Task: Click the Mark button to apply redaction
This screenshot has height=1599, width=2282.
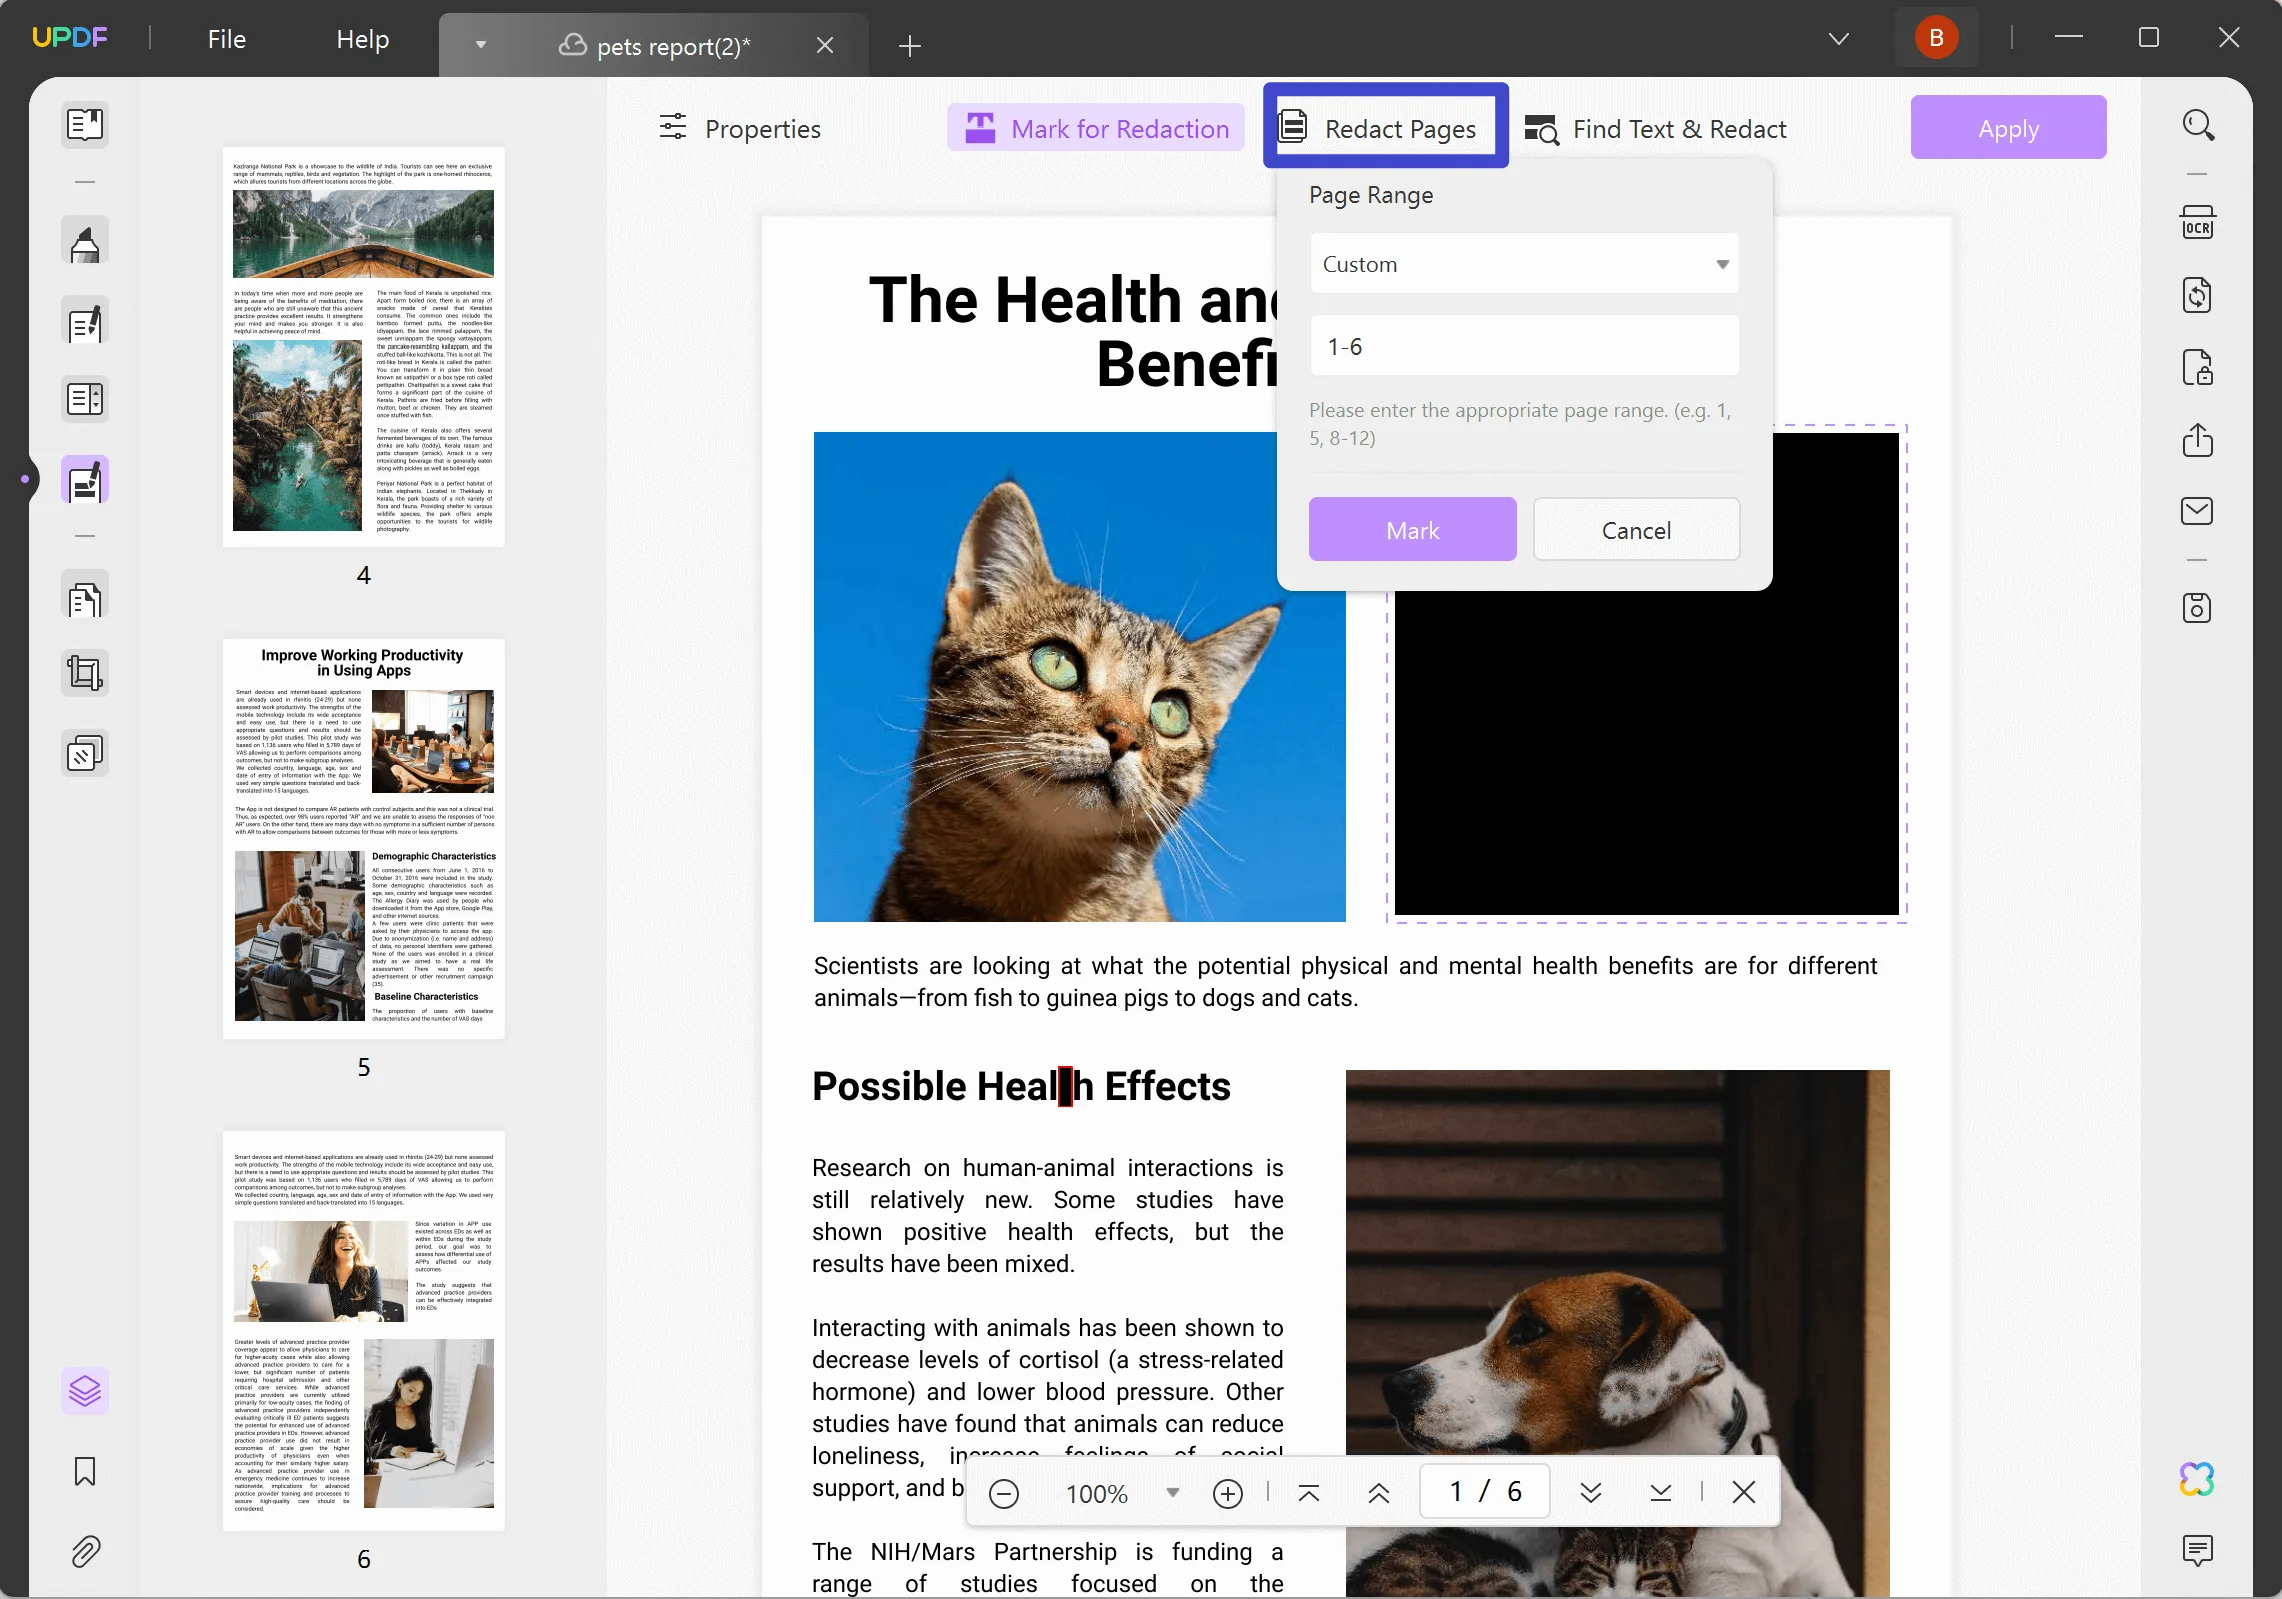Action: tap(1413, 529)
